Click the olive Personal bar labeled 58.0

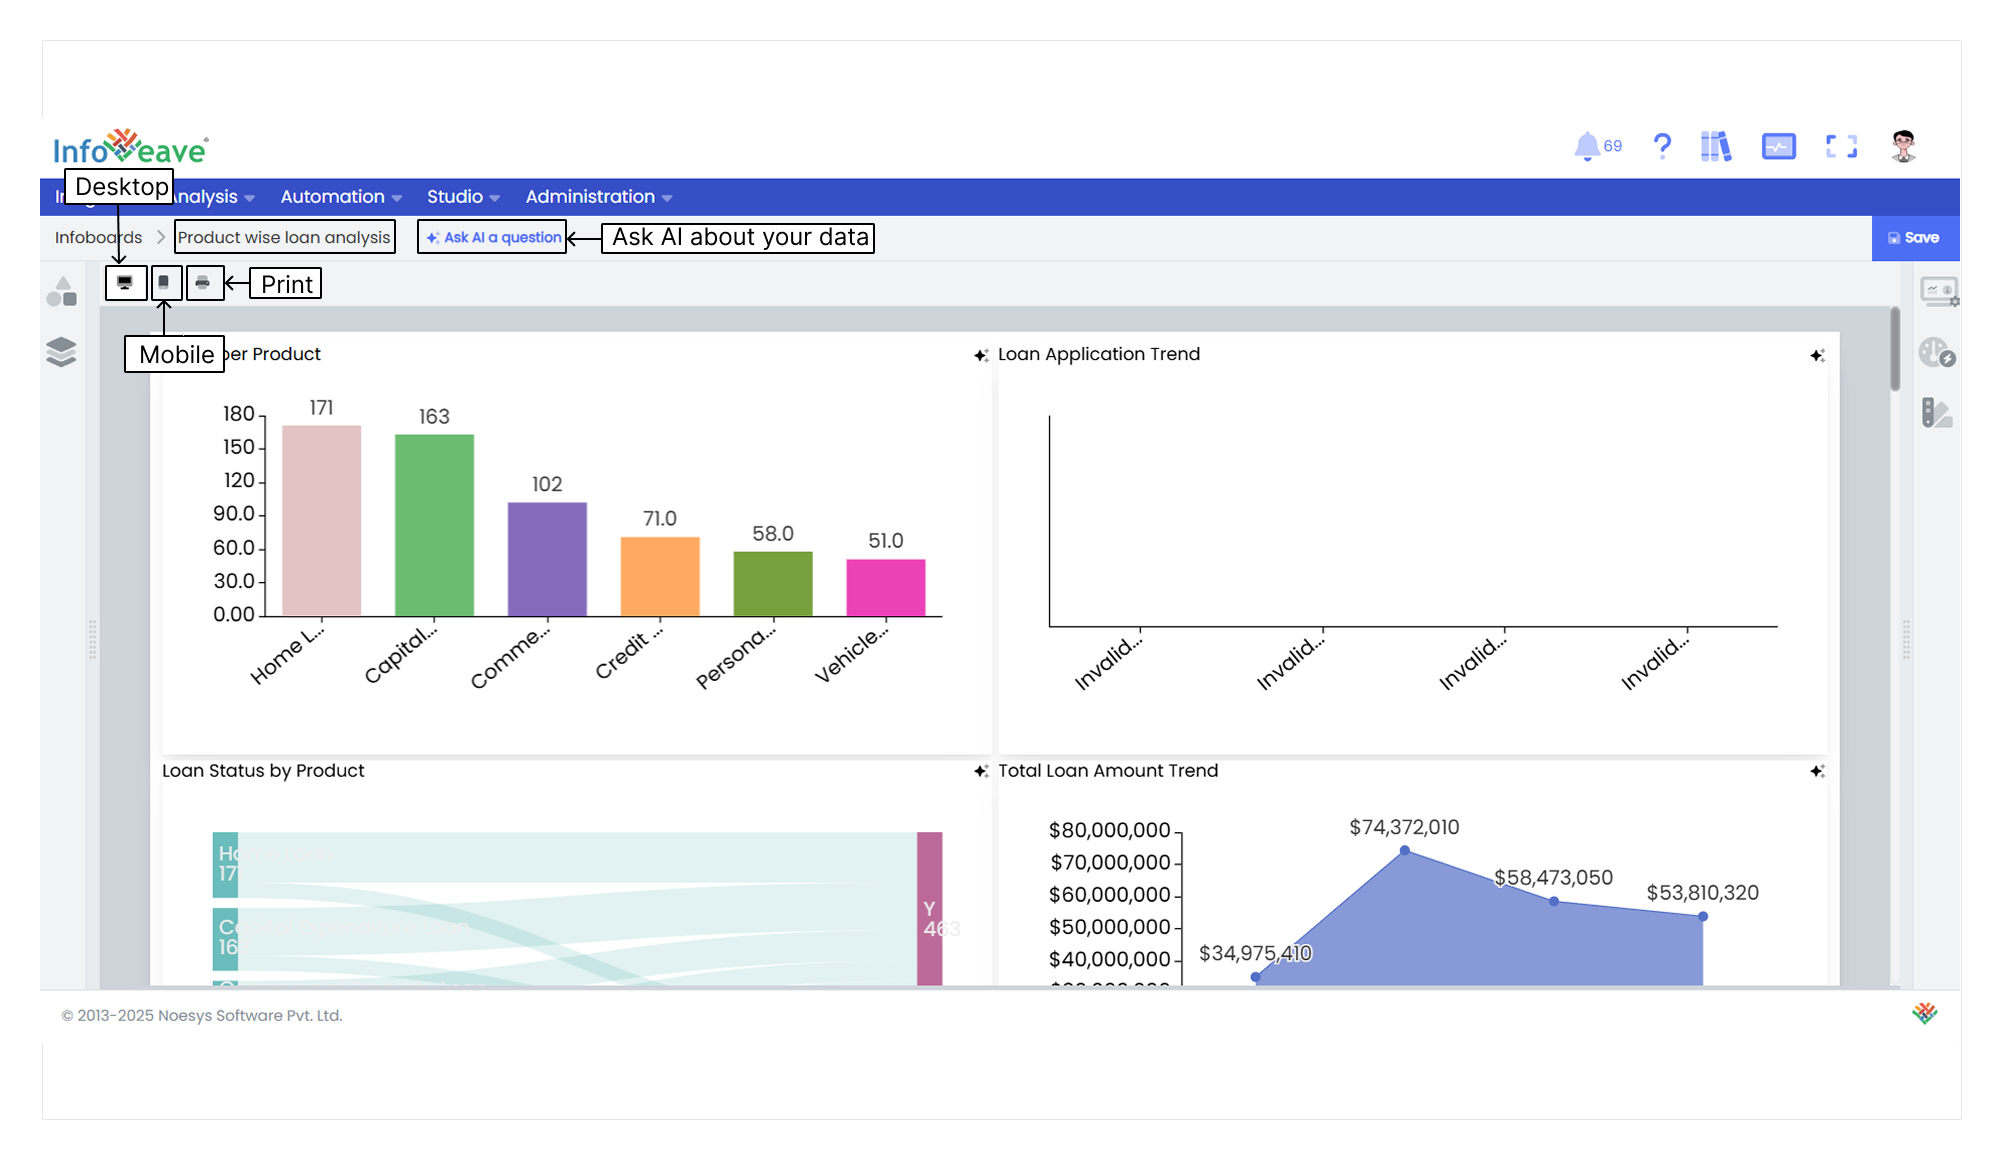click(x=773, y=584)
